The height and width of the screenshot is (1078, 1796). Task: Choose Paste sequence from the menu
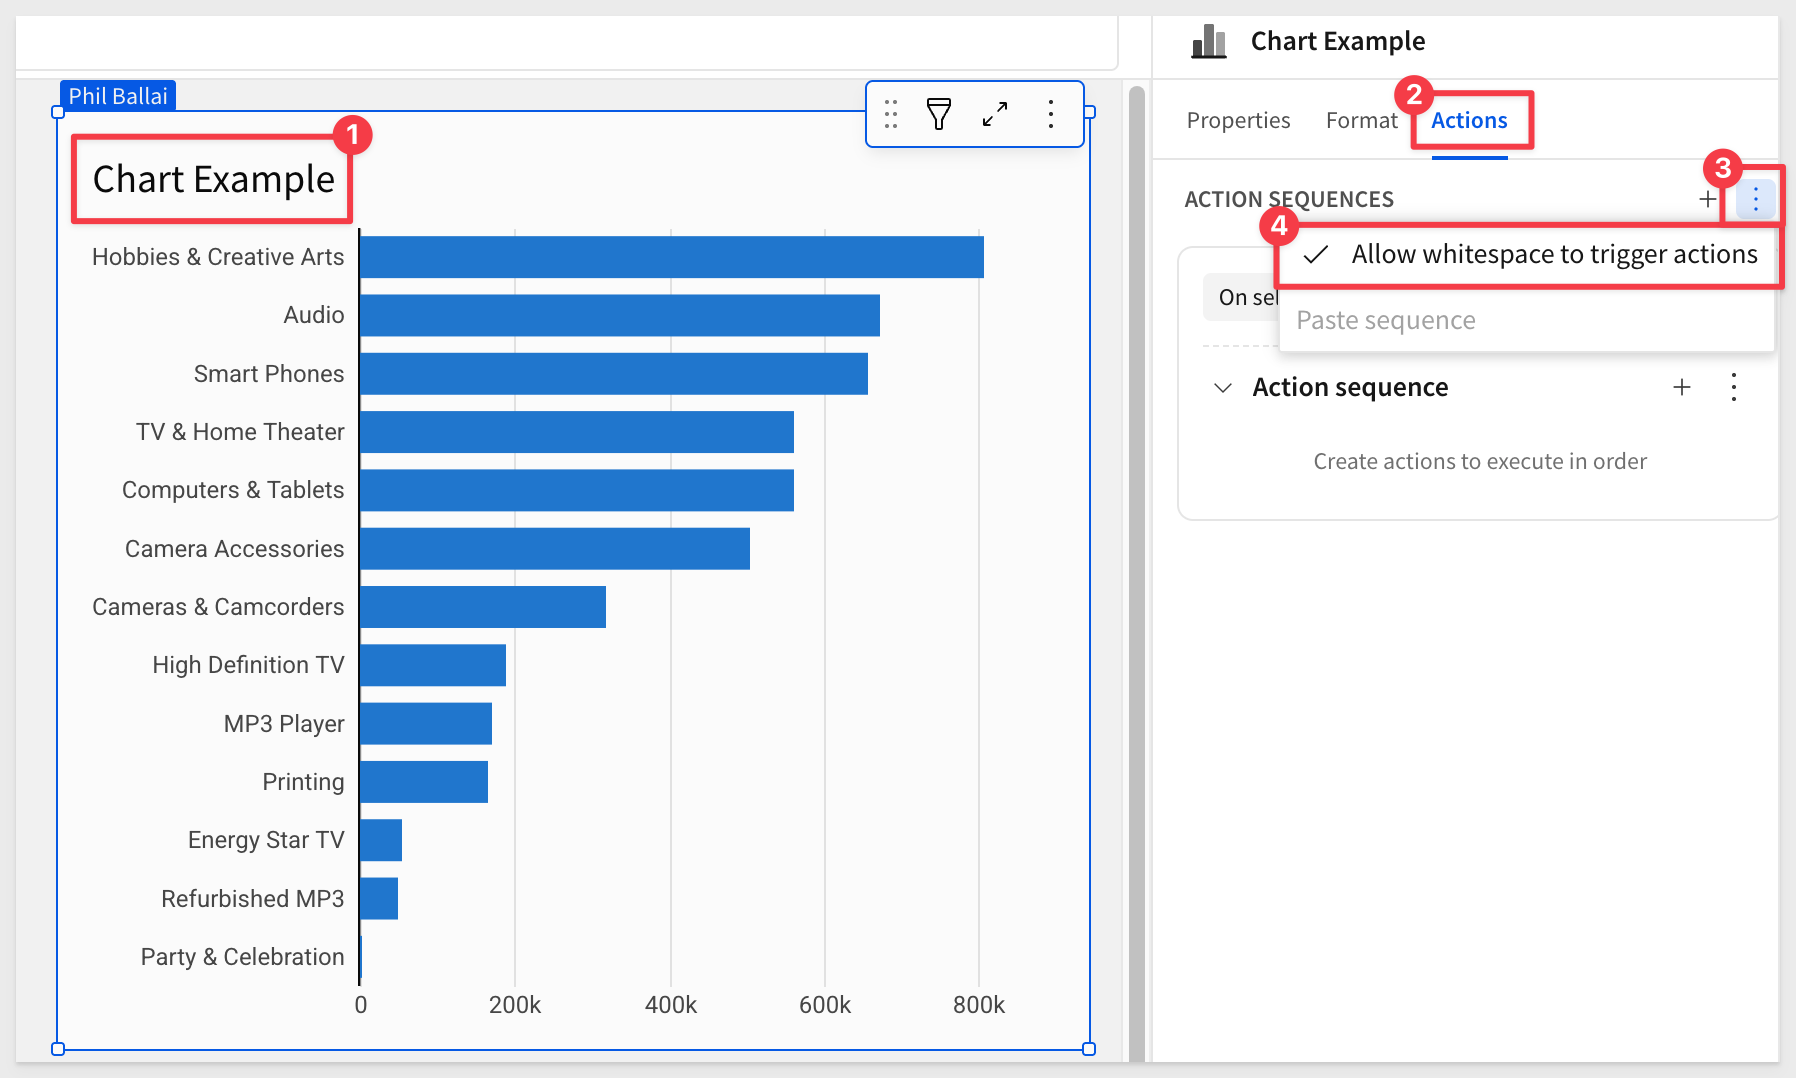1385,321
